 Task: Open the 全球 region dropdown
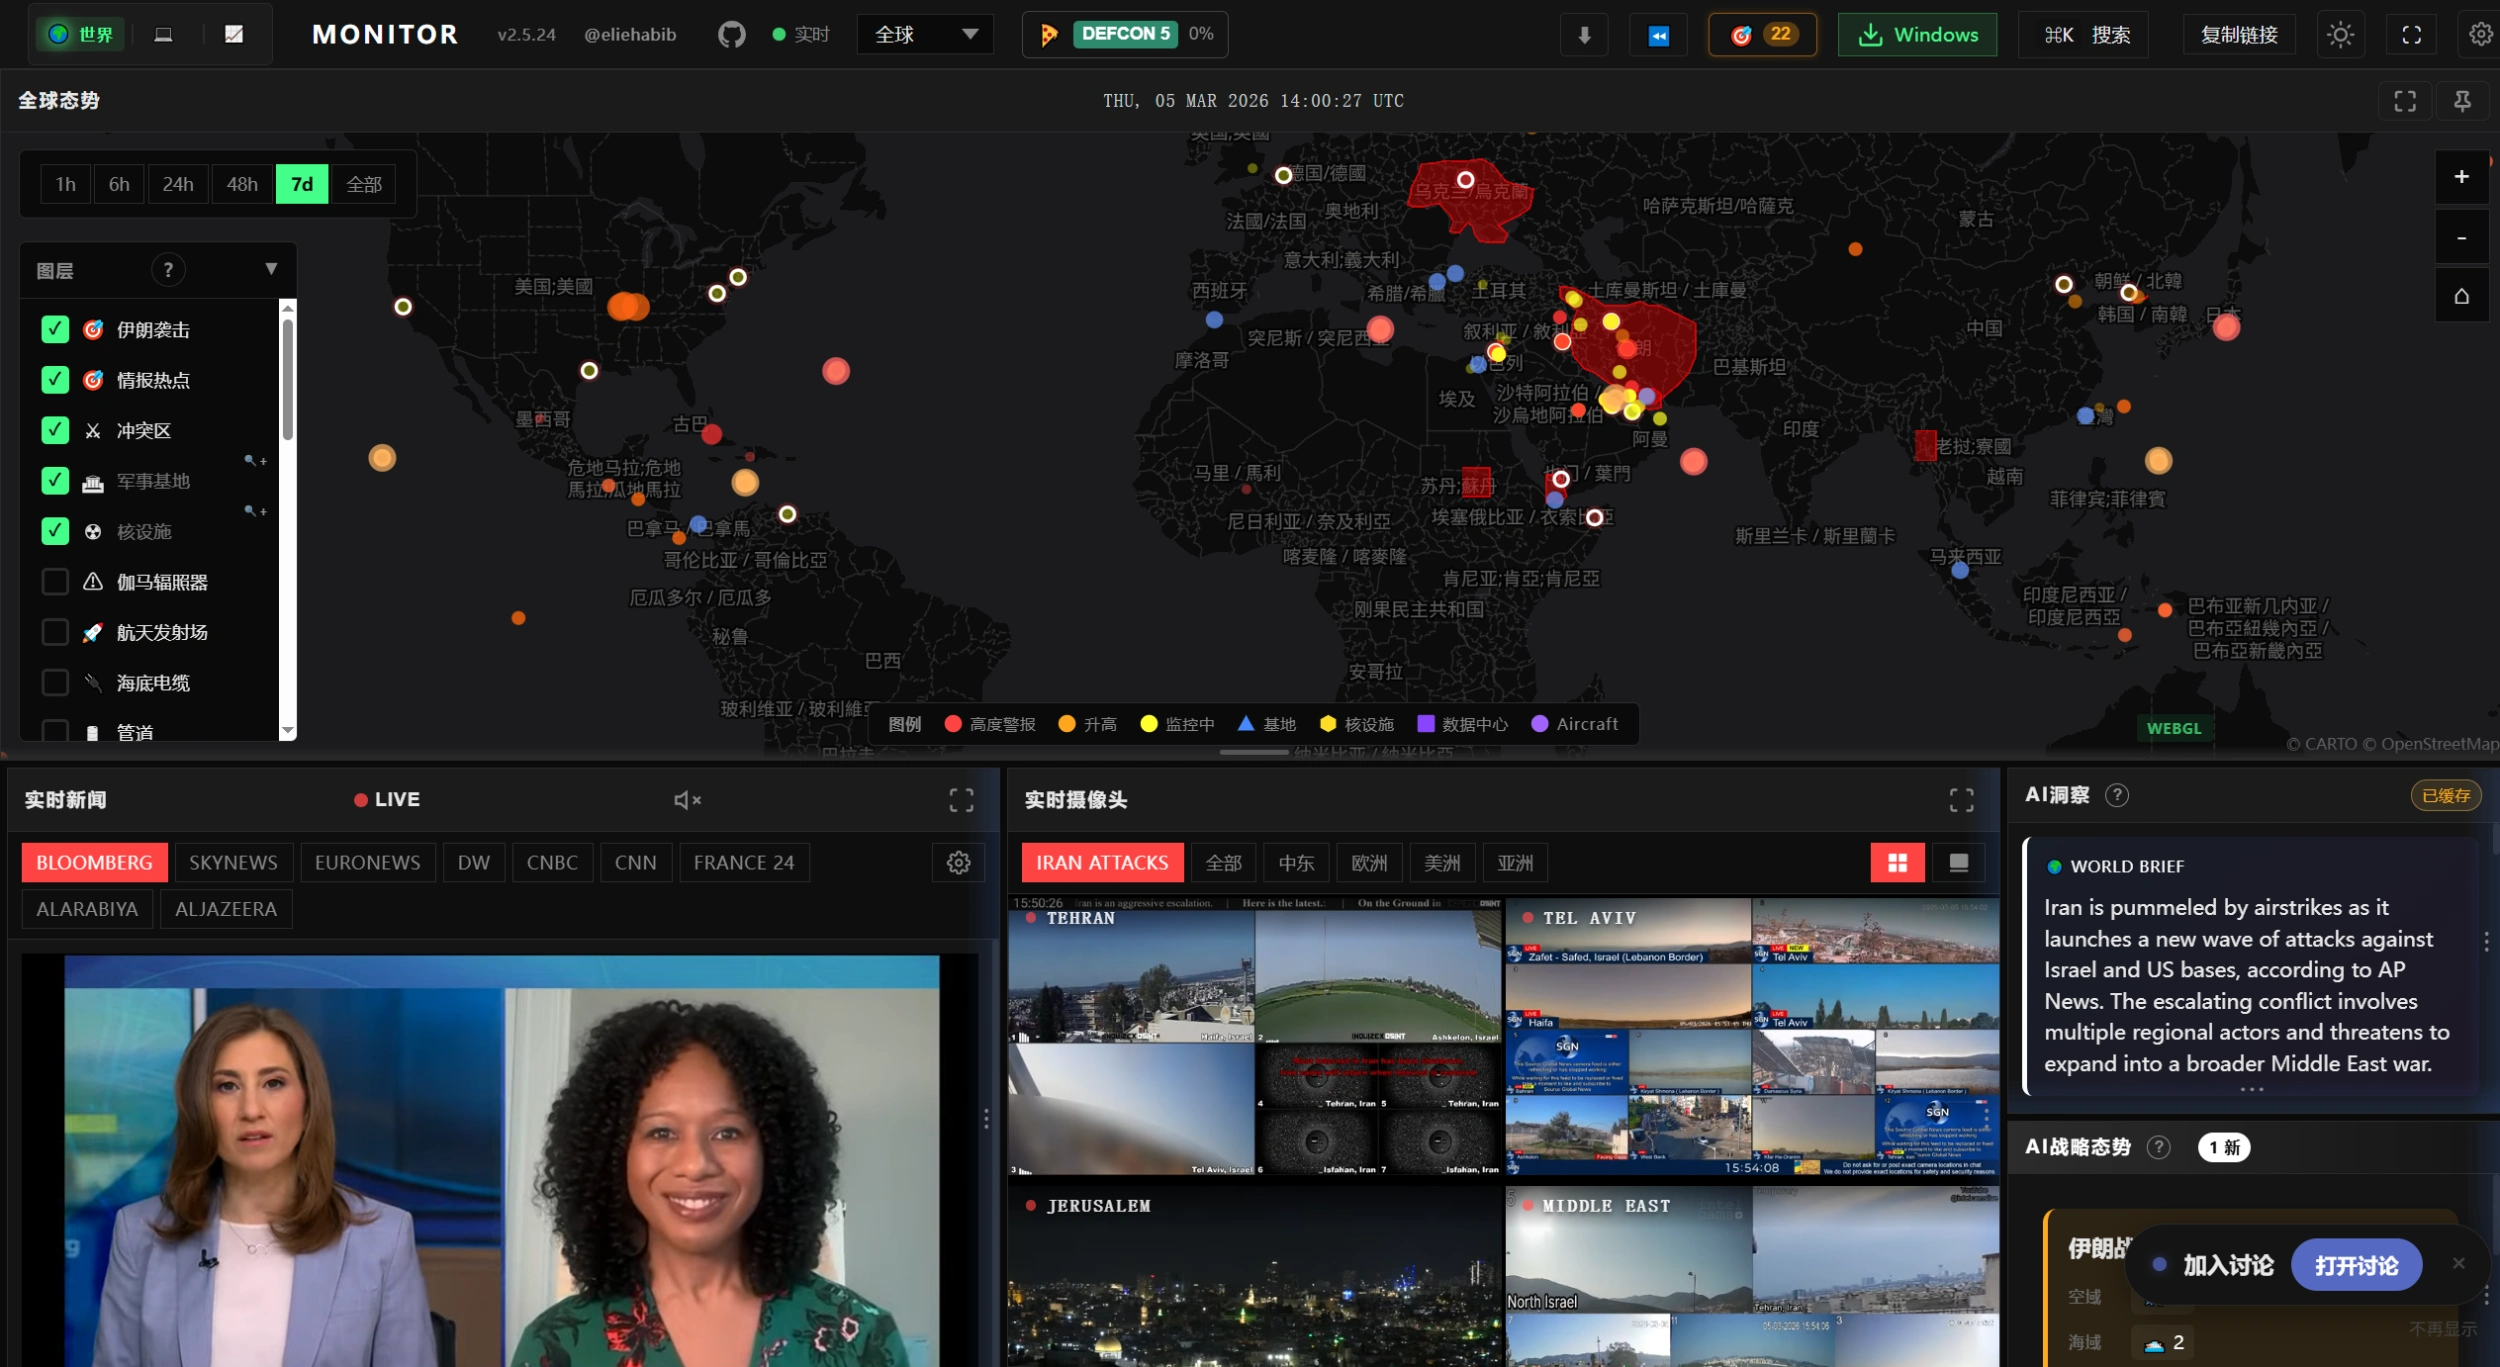click(x=925, y=35)
